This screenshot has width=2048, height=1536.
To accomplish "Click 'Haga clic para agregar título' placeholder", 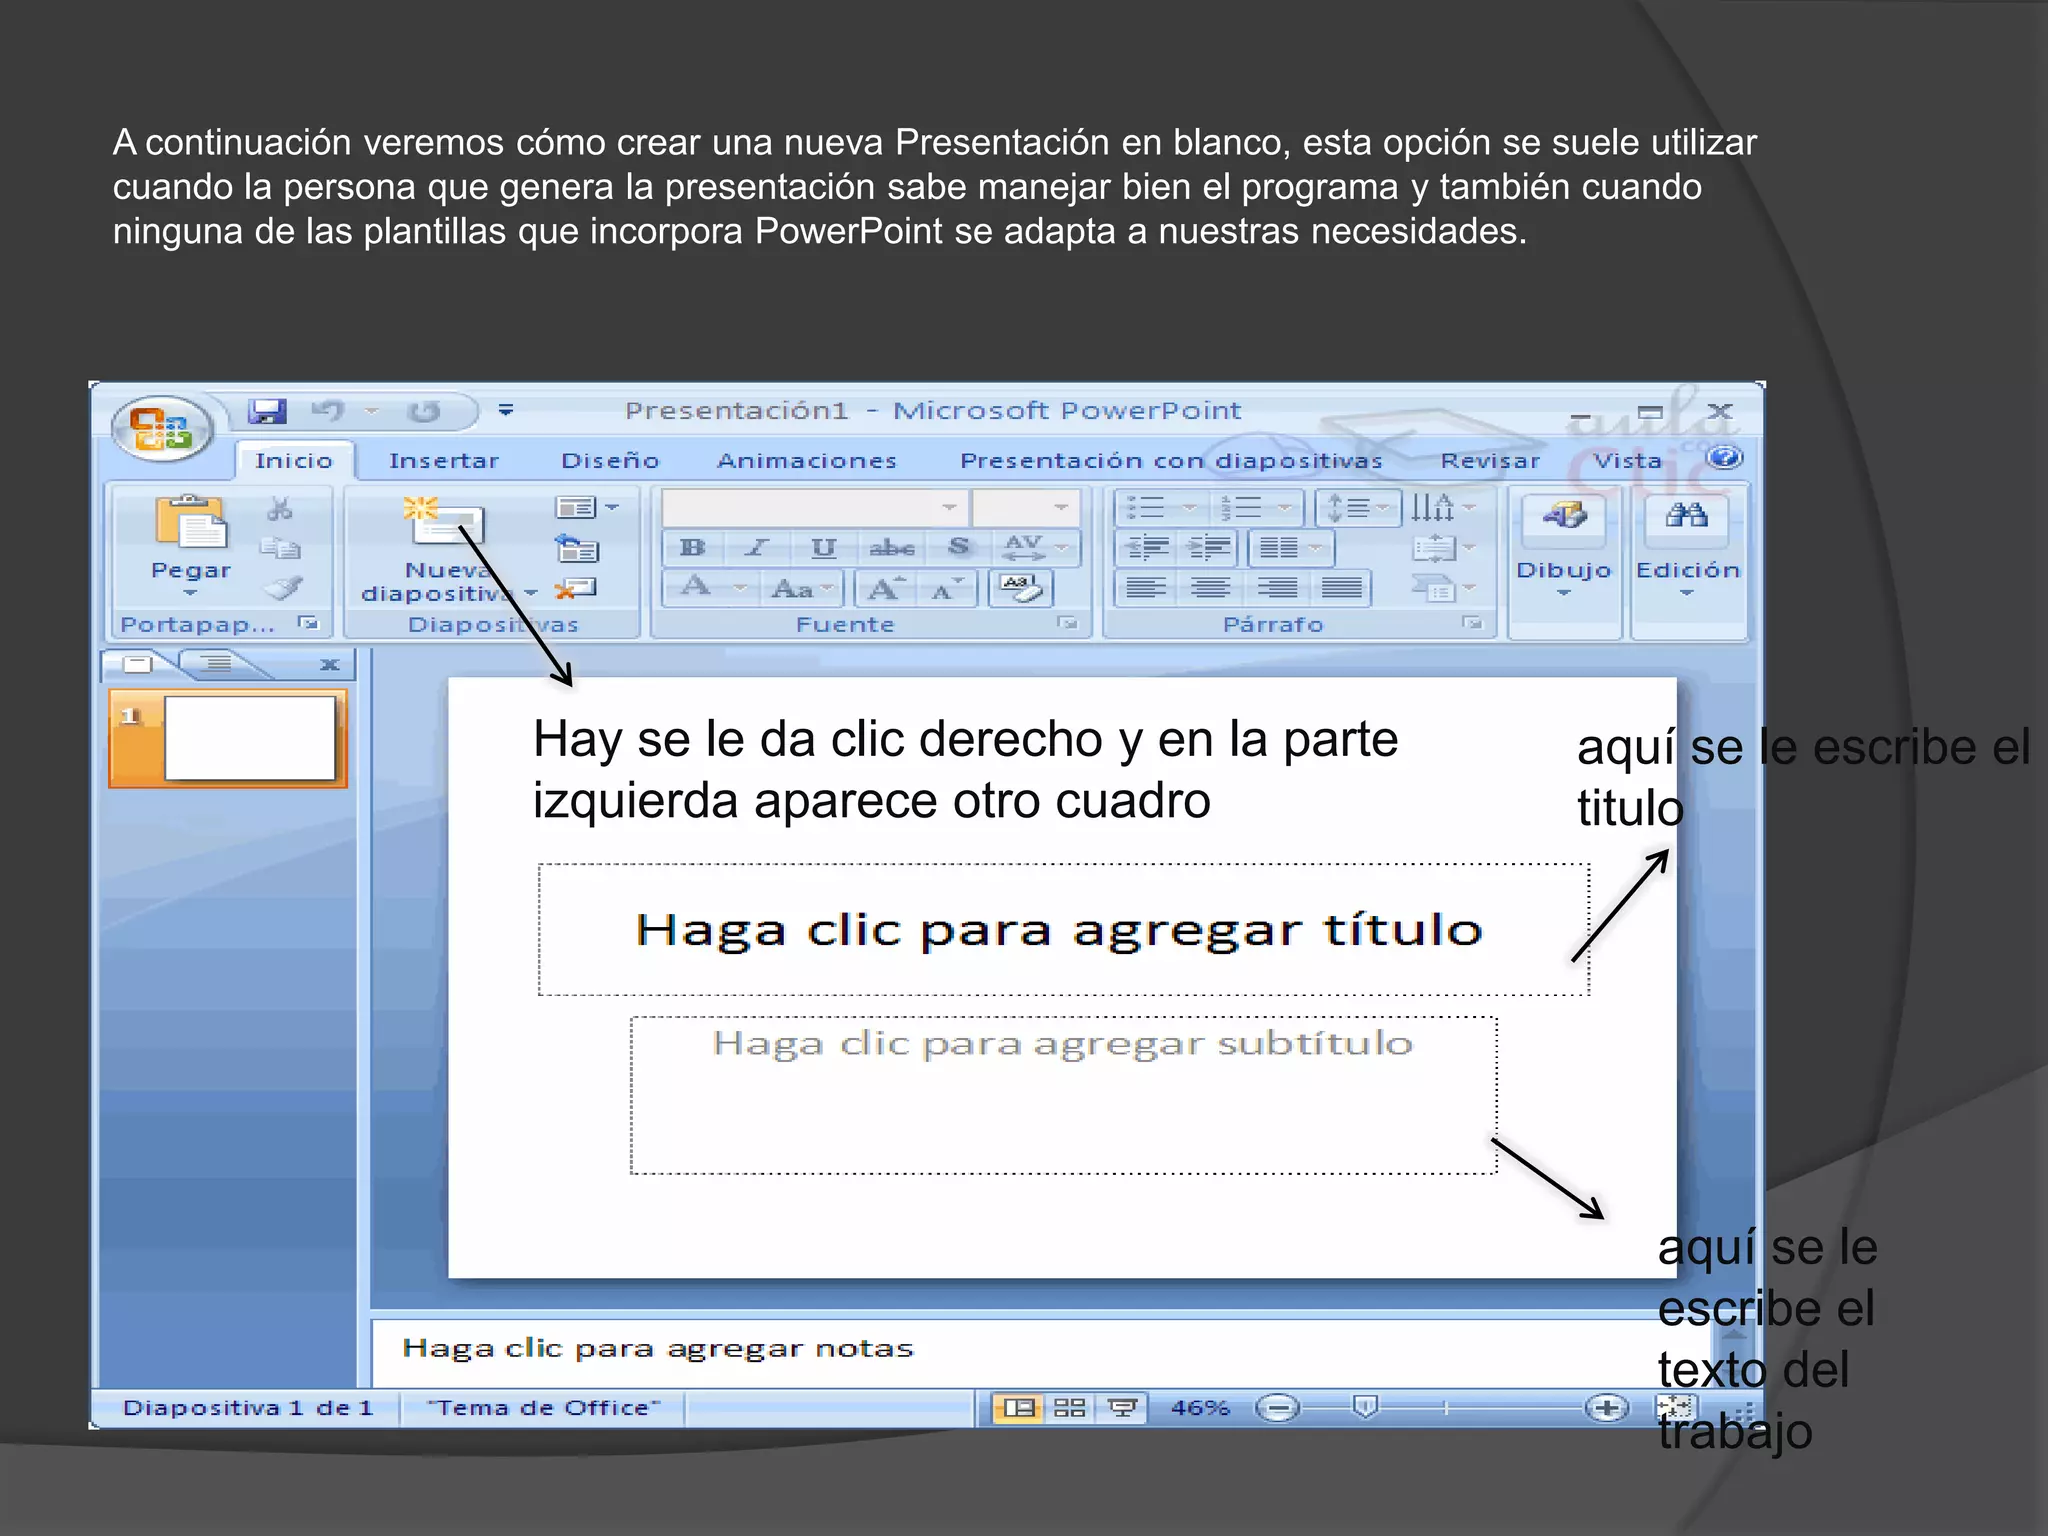I will point(1060,930).
